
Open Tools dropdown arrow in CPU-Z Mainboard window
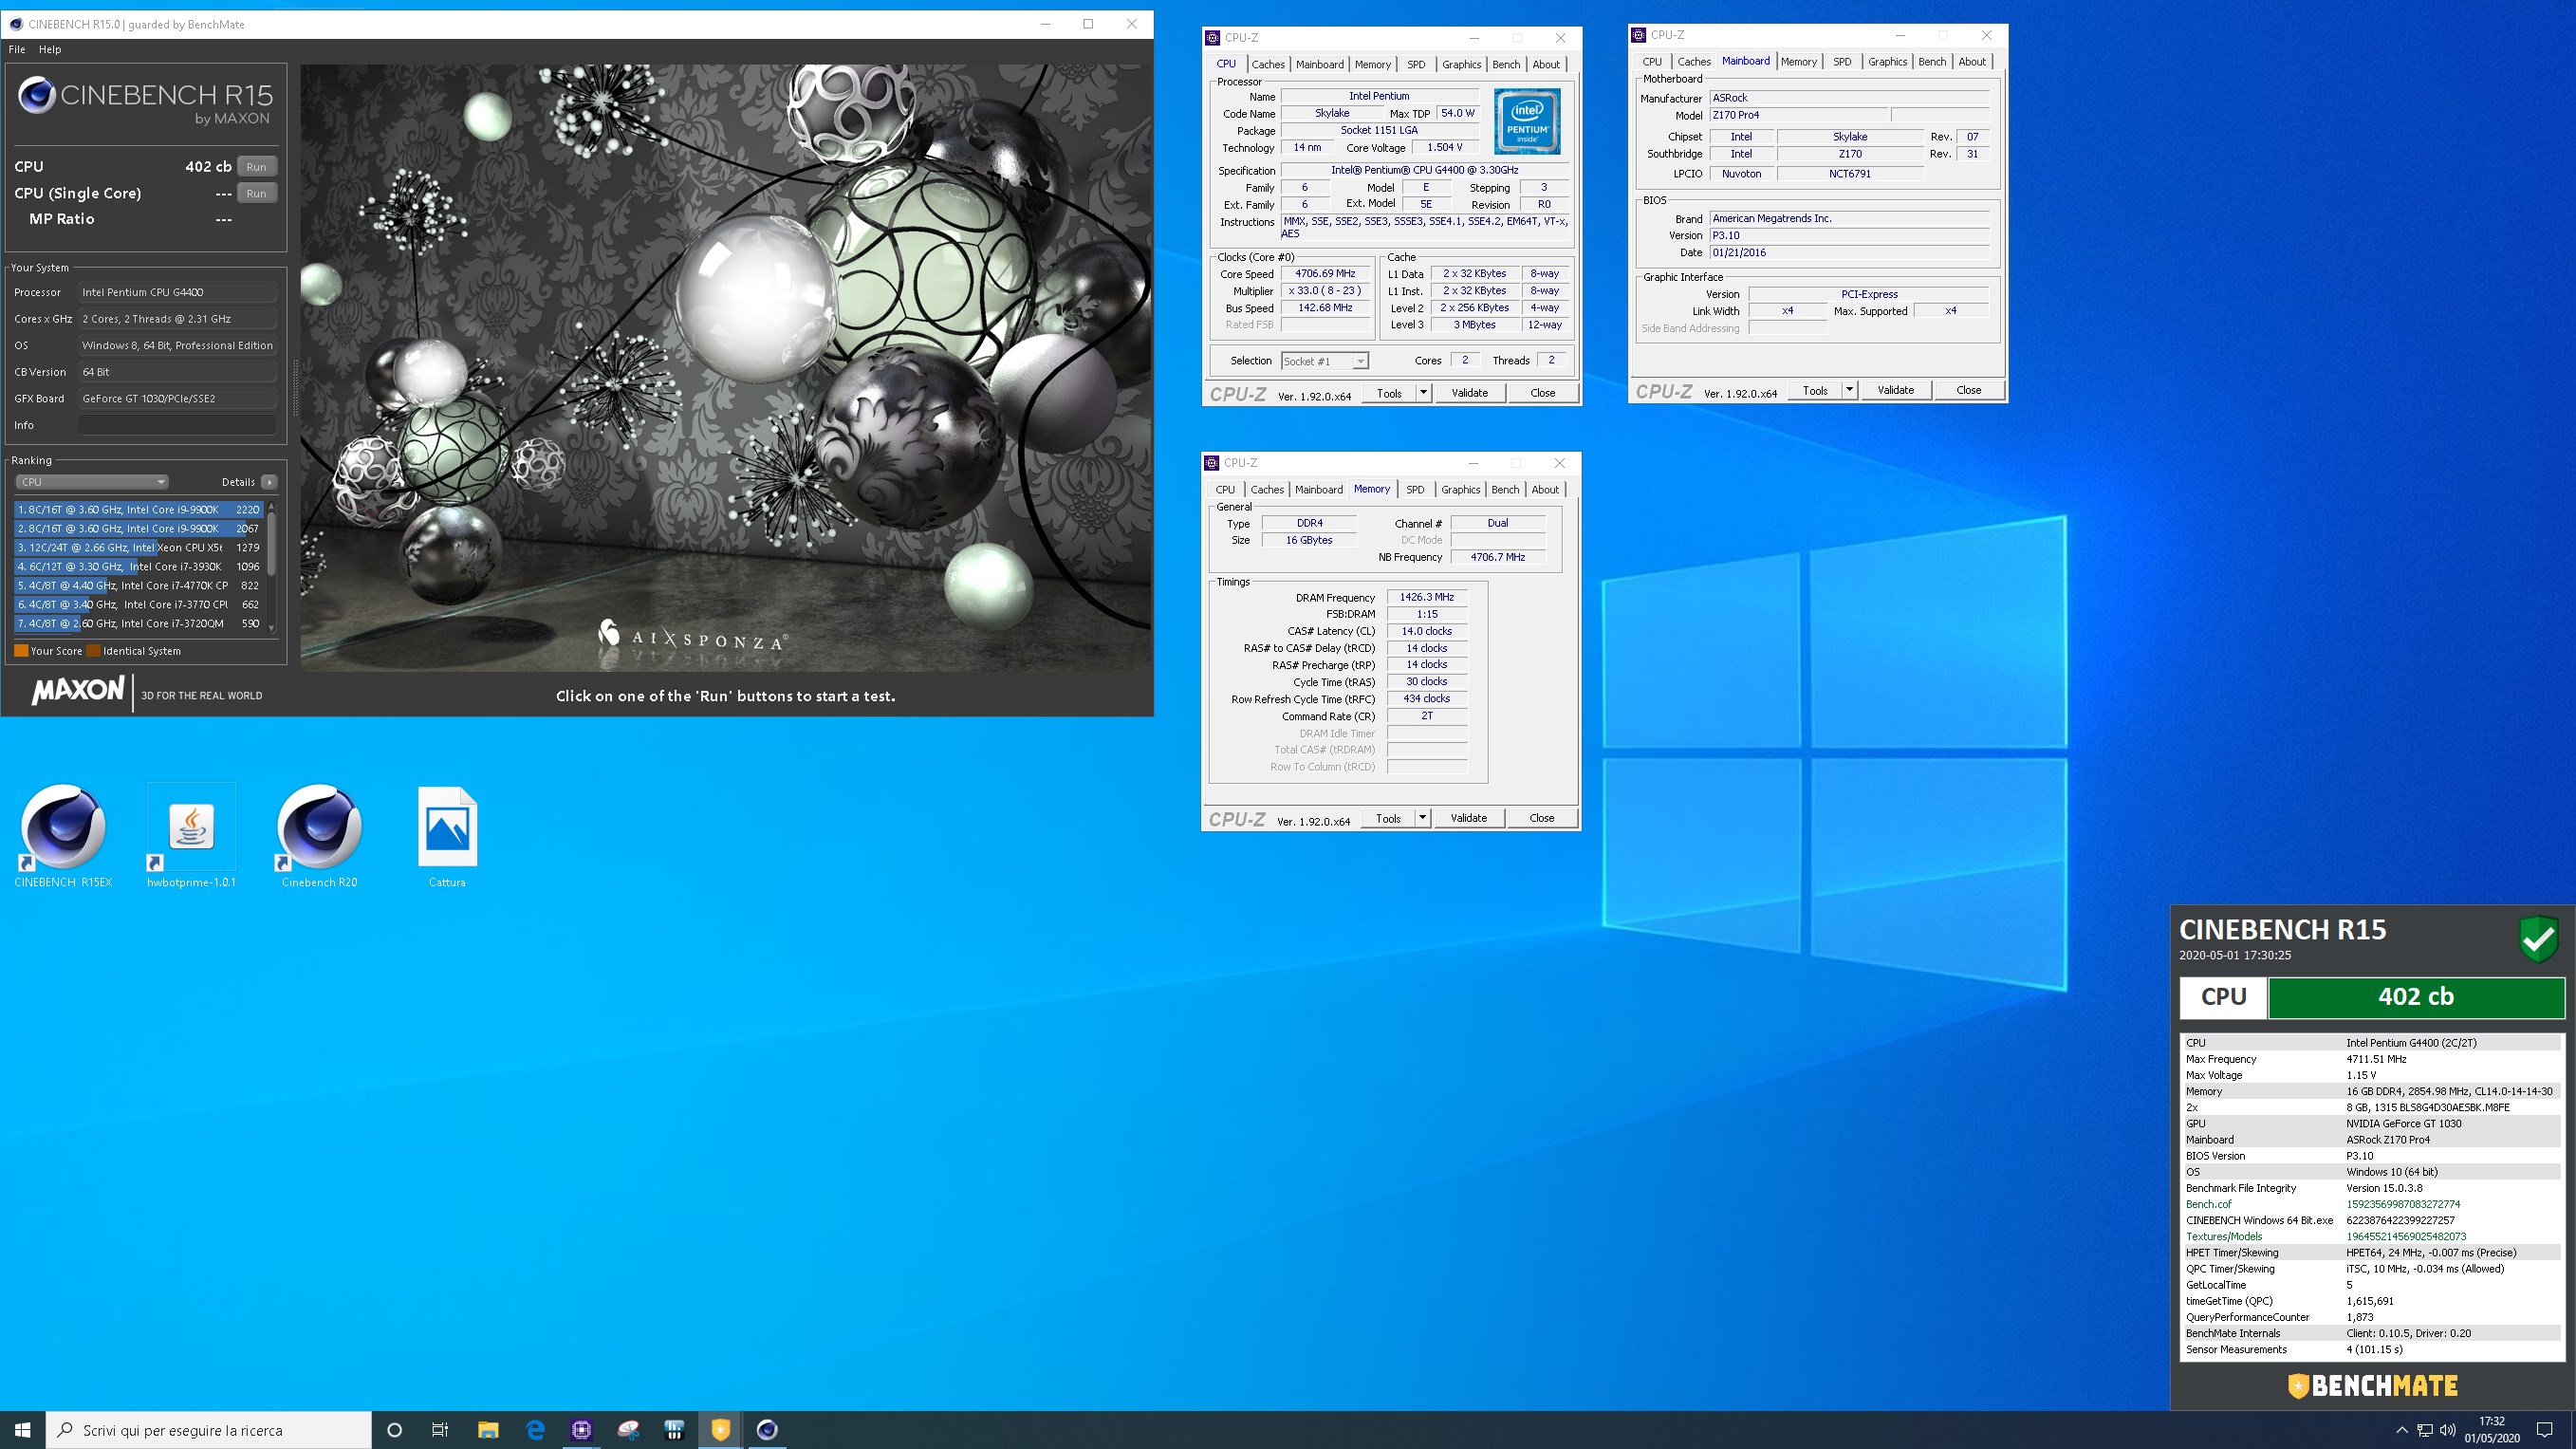1849,390
